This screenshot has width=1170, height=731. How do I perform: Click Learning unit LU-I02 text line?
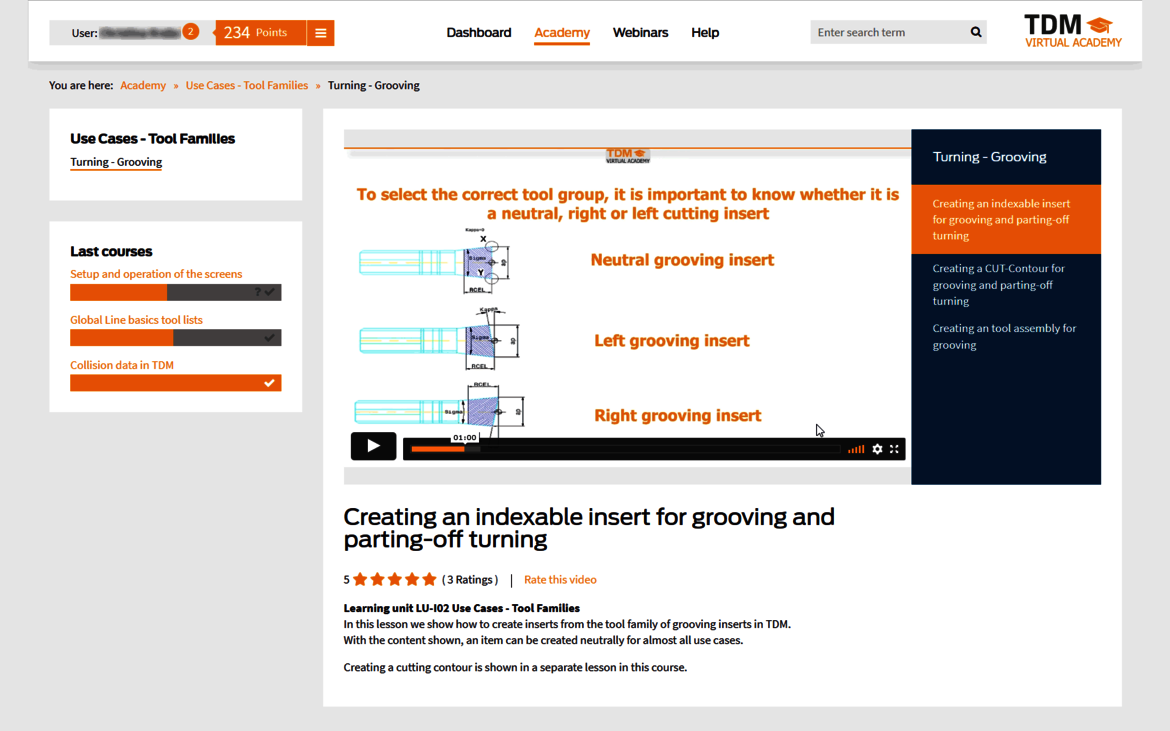point(461,608)
